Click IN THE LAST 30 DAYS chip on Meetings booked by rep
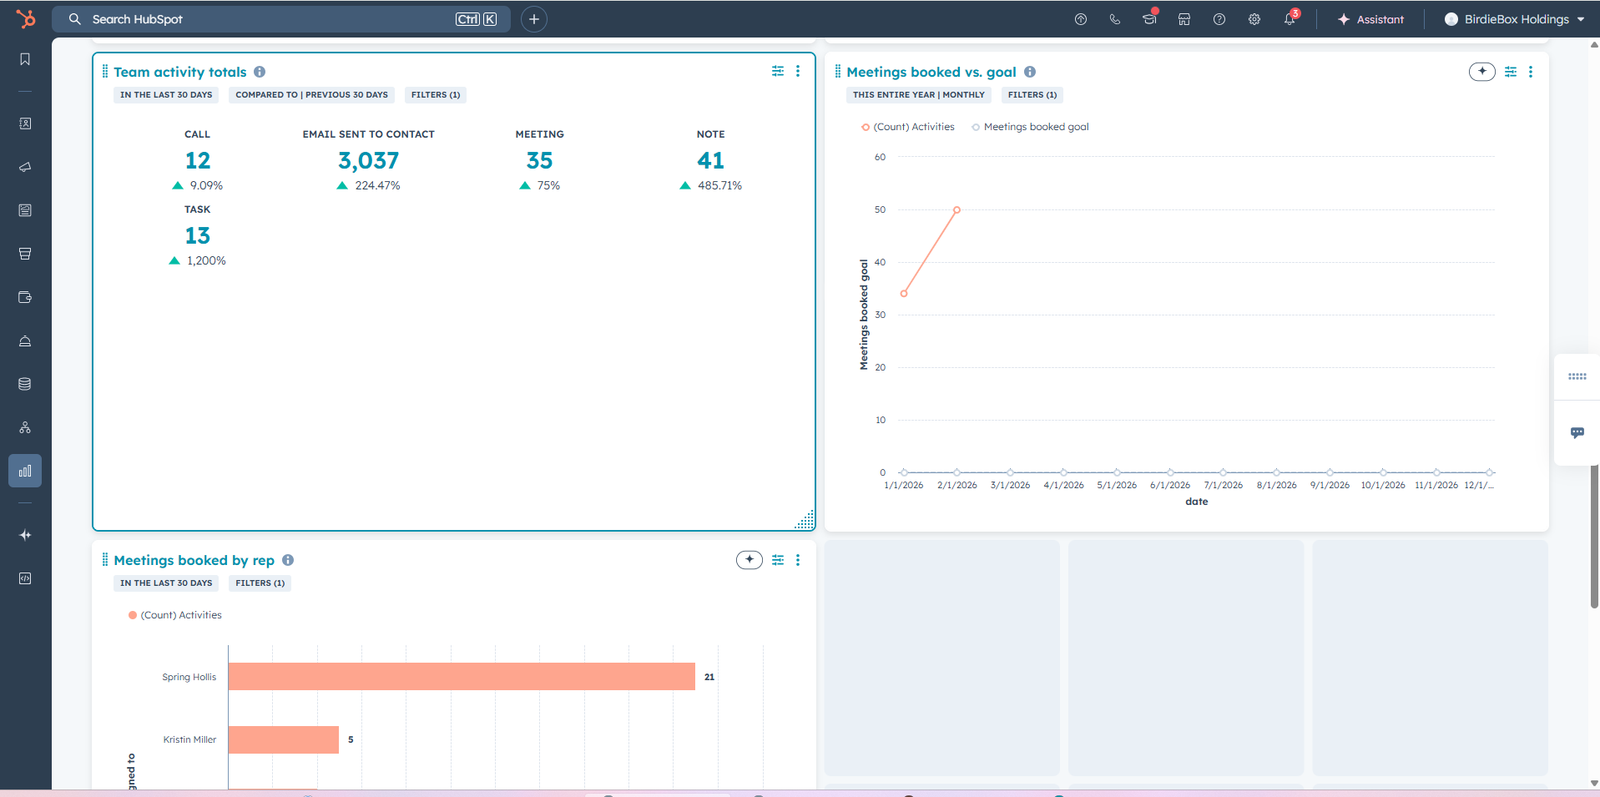Screen dimensions: 1600x797 (x=166, y=583)
